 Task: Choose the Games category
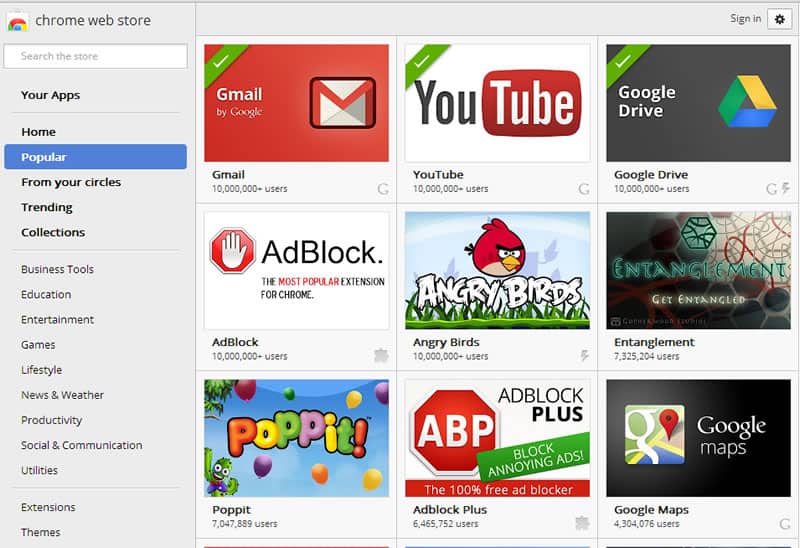click(38, 345)
